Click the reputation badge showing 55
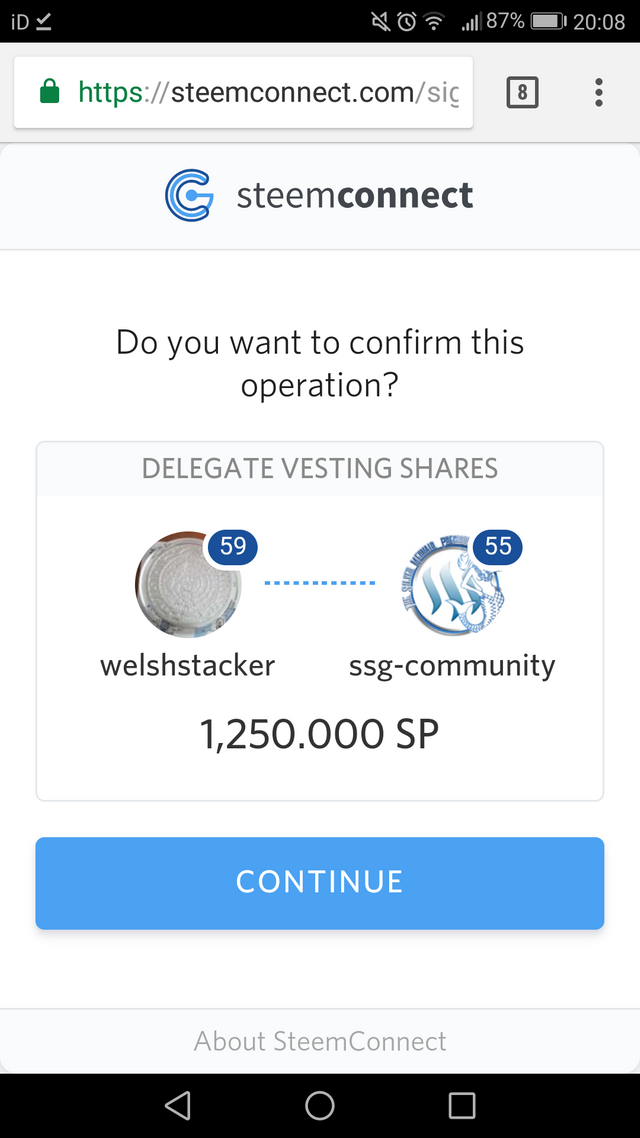This screenshot has width=640, height=1138. 498,546
